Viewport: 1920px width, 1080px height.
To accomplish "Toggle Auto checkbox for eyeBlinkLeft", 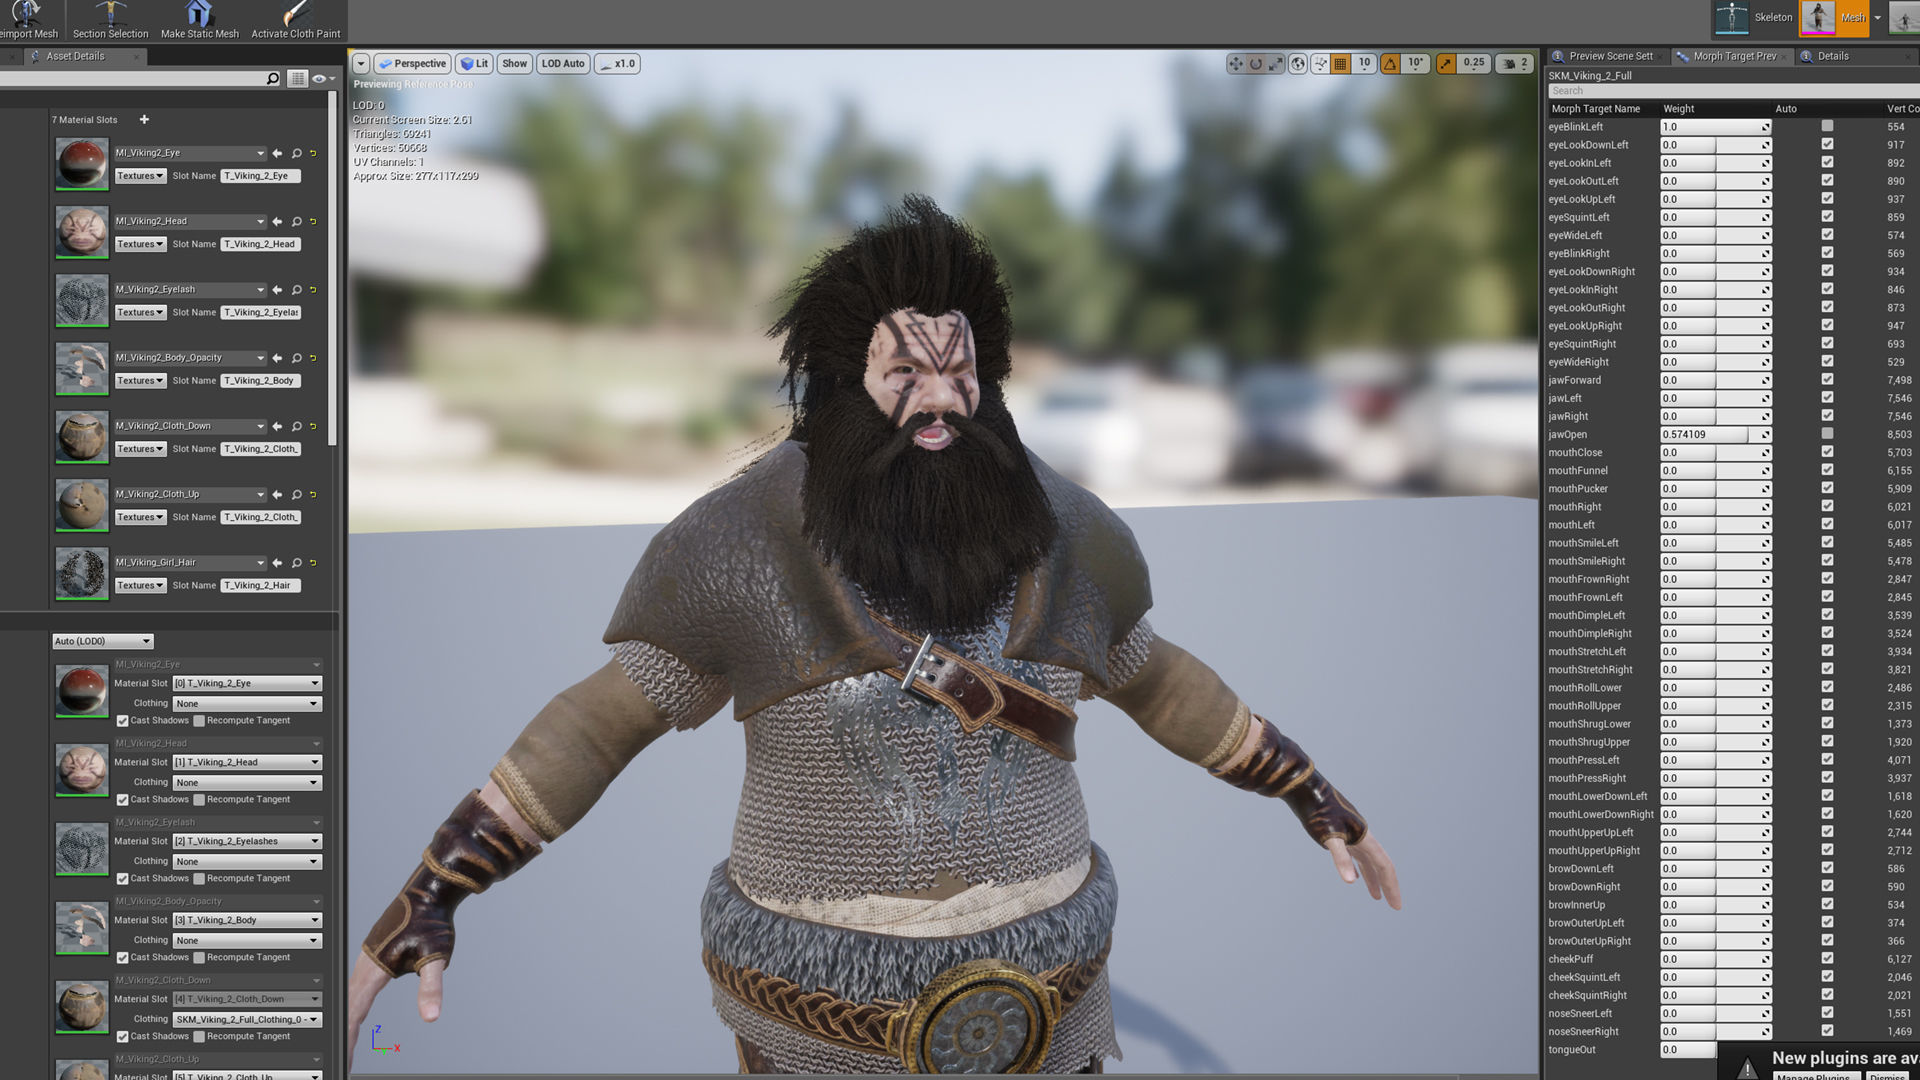I will tap(1827, 126).
